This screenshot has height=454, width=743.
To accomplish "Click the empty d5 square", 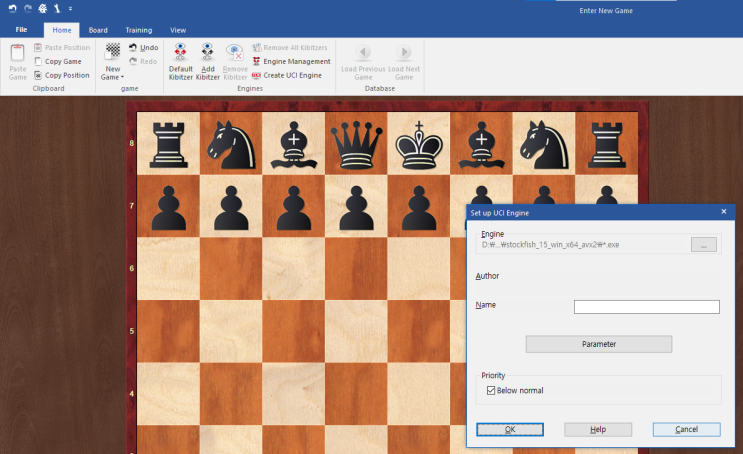I will pyautogui.click(x=356, y=331).
